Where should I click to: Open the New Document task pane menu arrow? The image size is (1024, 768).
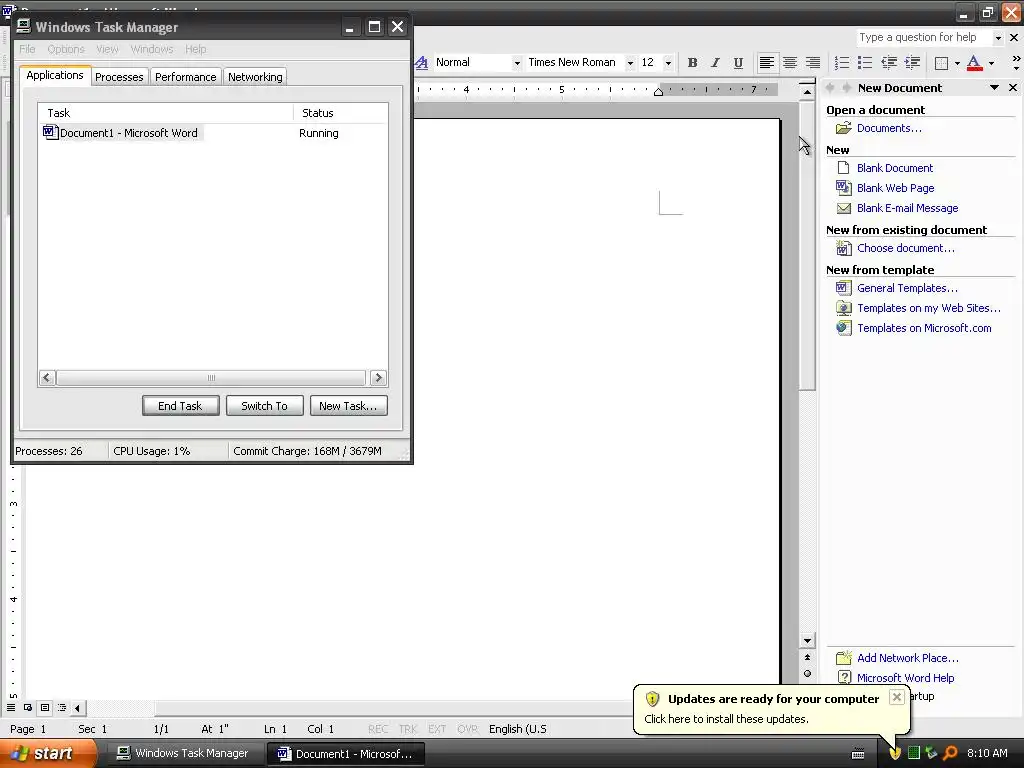pyautogui.click(x=994, y=88)
